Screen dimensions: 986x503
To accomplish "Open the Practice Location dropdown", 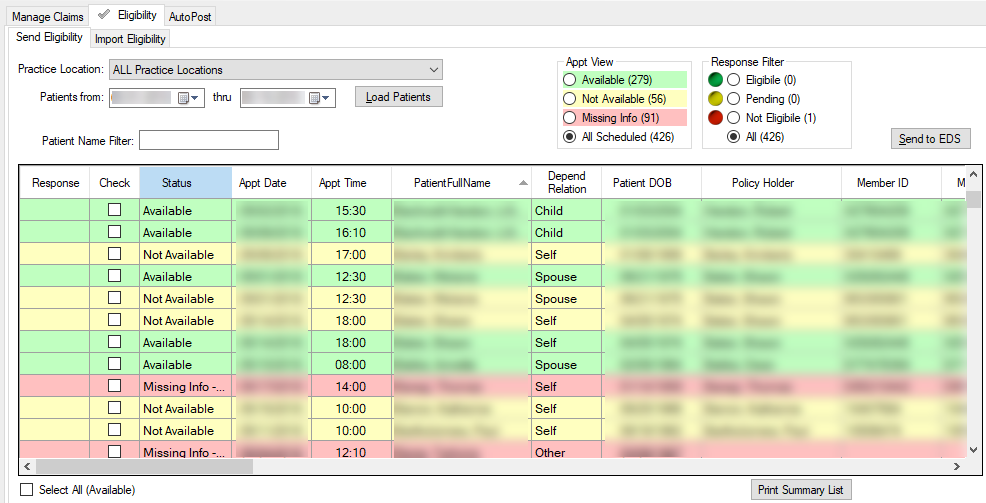I will pyautogui.click(x=433, y=70).
